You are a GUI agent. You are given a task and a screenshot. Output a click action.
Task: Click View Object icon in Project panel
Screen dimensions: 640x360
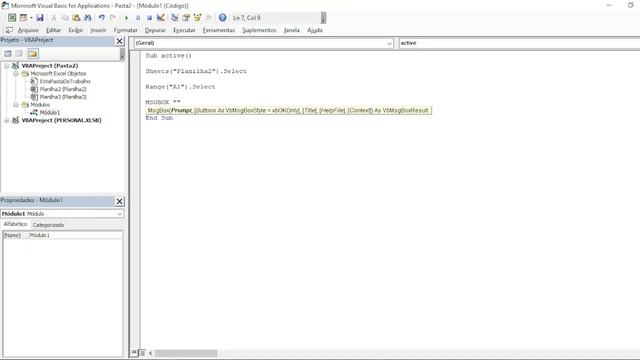pos(19,53)
